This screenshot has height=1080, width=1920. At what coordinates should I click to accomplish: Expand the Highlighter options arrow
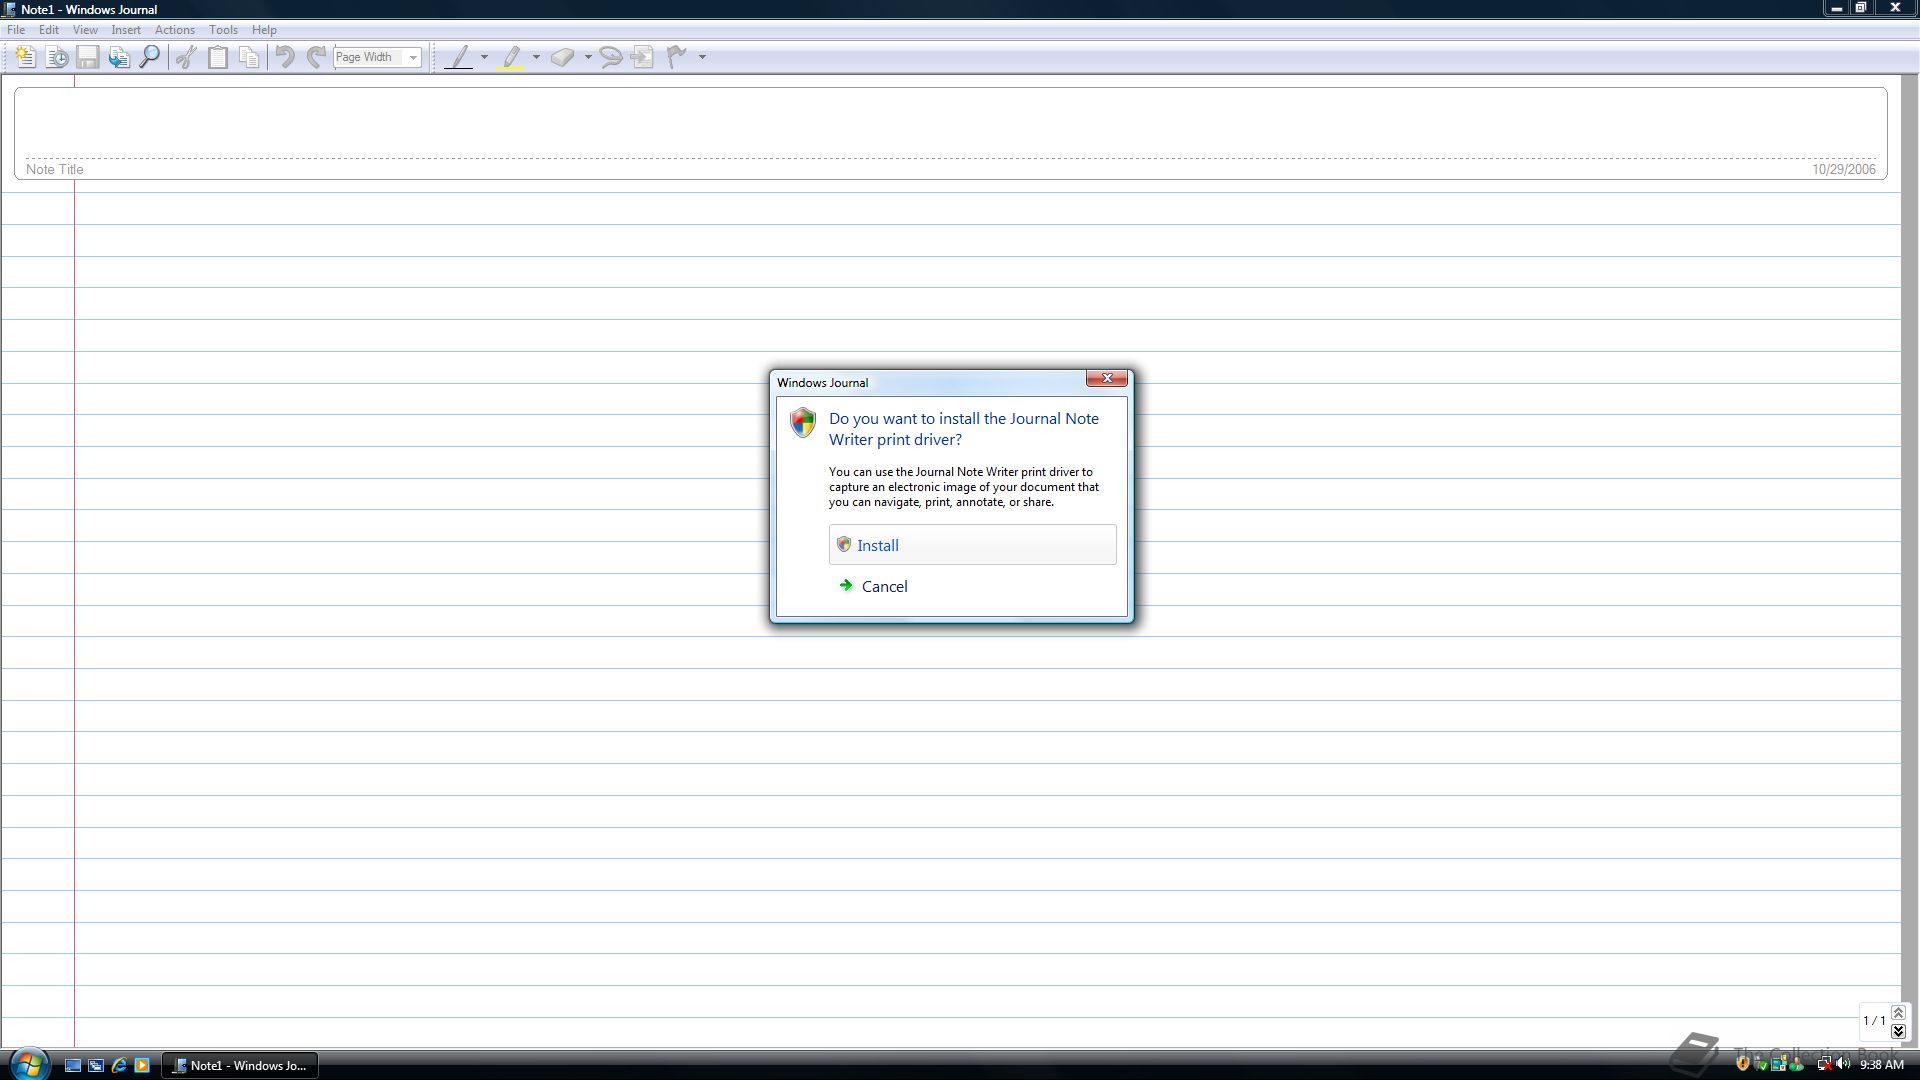[x=536, y=57]
